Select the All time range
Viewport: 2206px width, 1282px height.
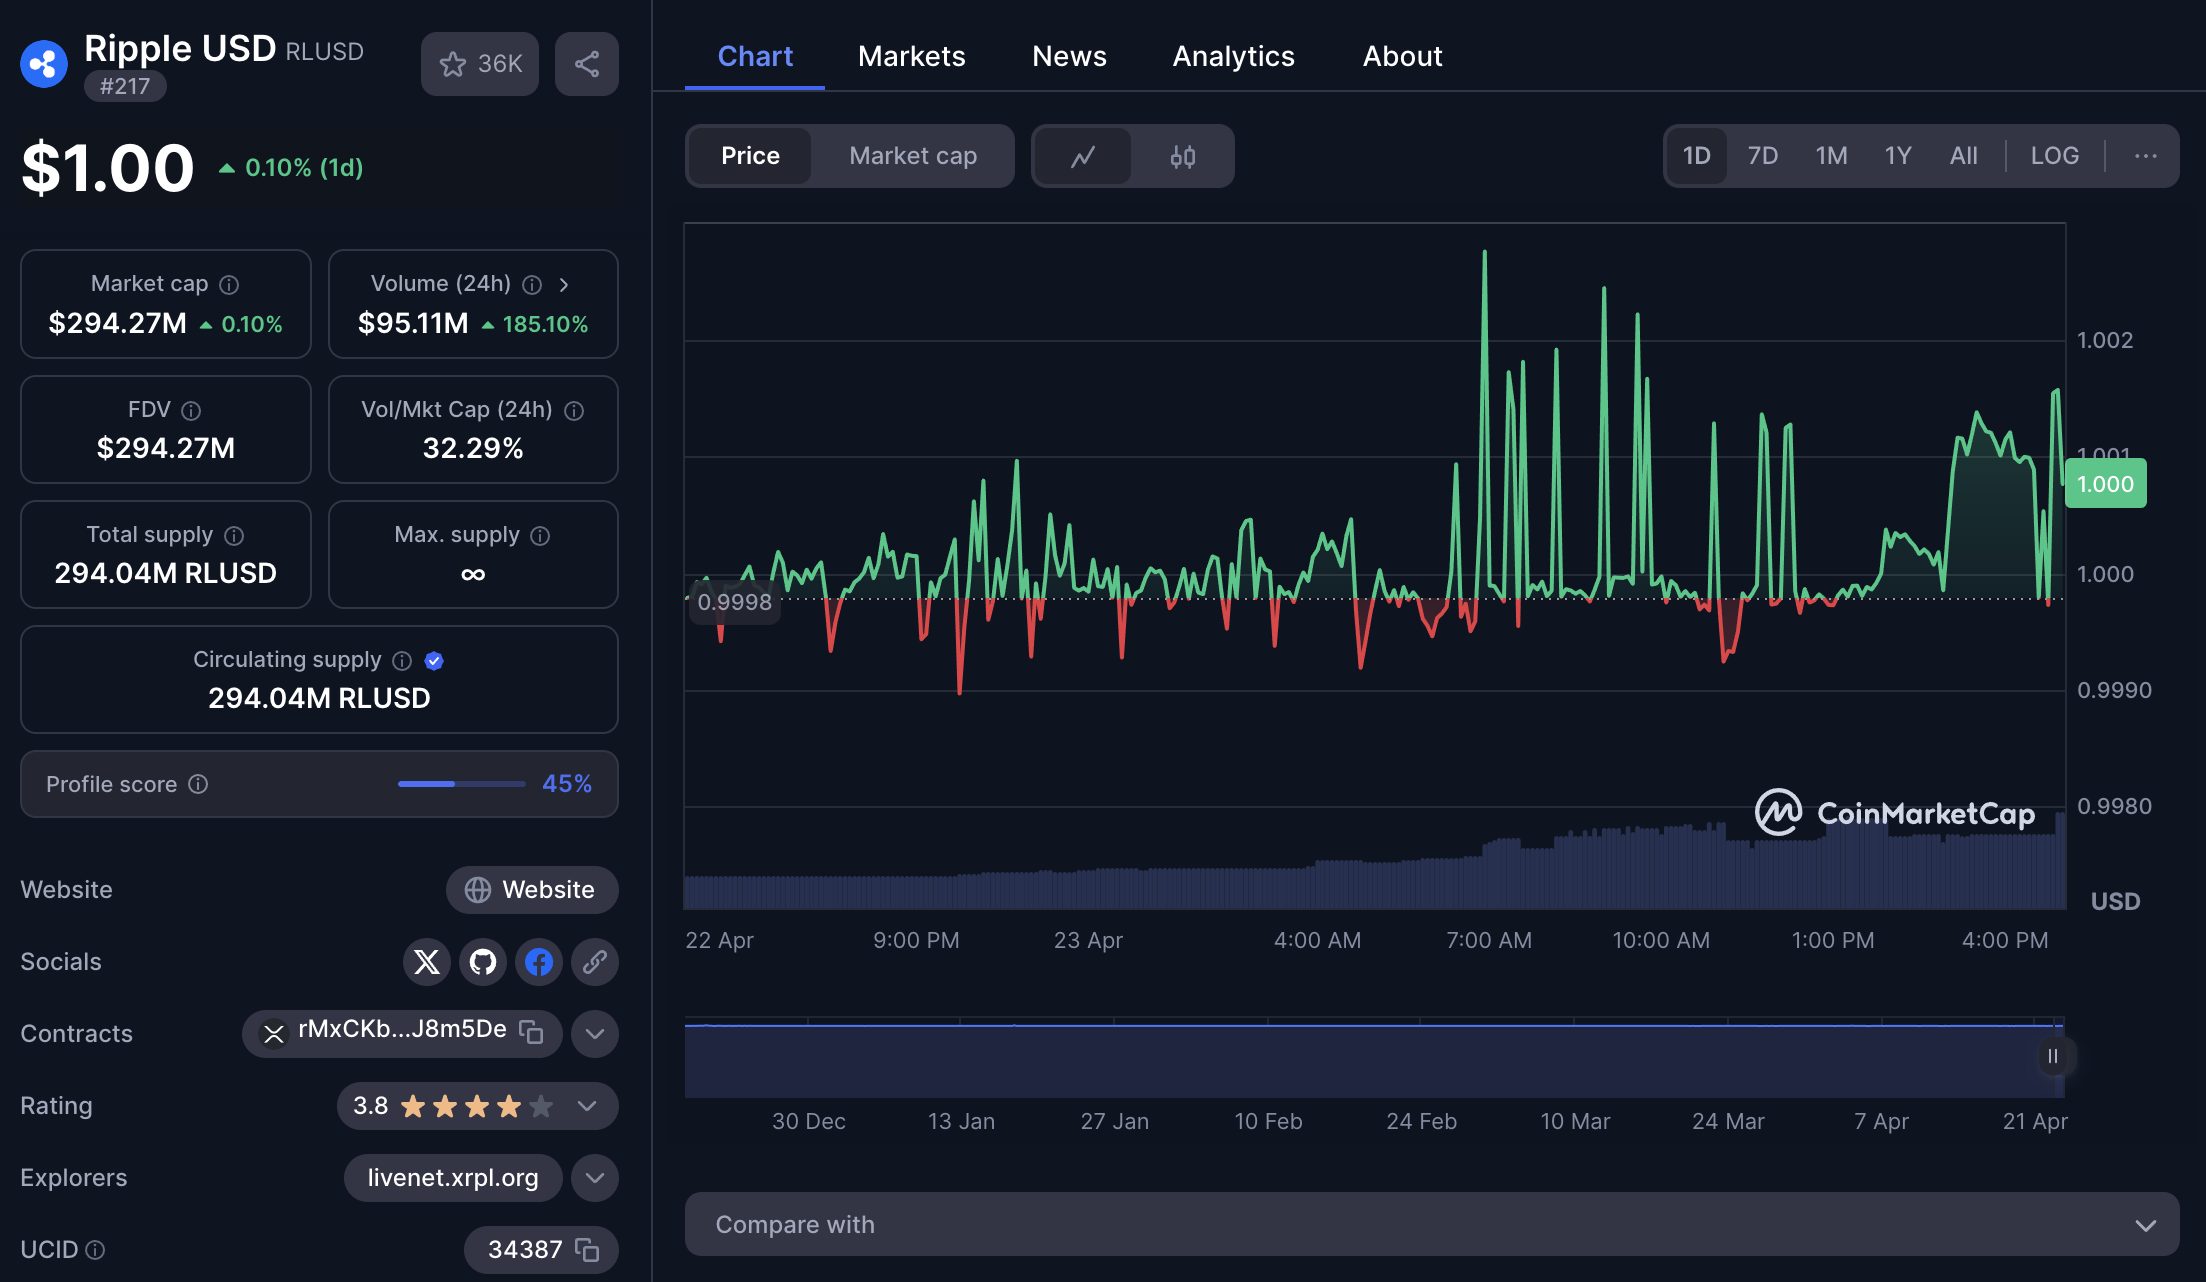pos(1964,156)
